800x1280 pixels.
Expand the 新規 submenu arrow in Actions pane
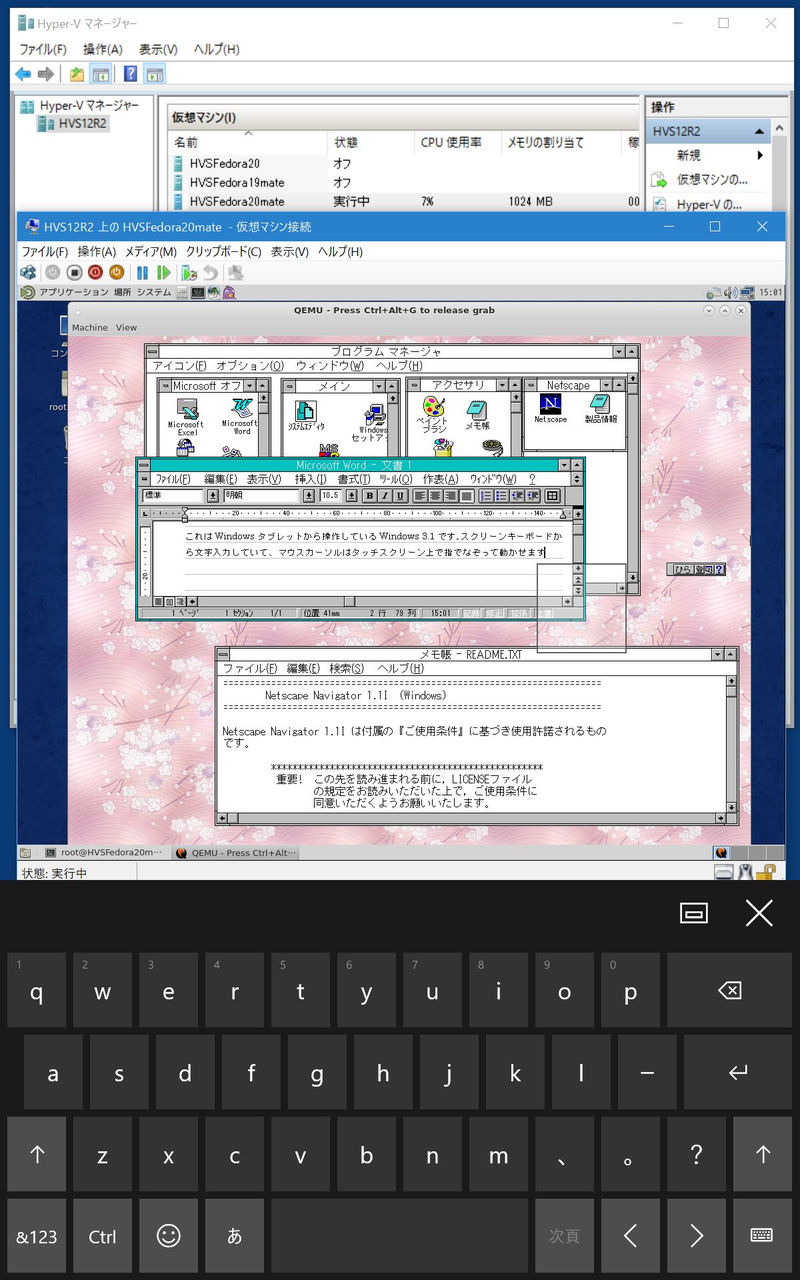coord(760,155)
